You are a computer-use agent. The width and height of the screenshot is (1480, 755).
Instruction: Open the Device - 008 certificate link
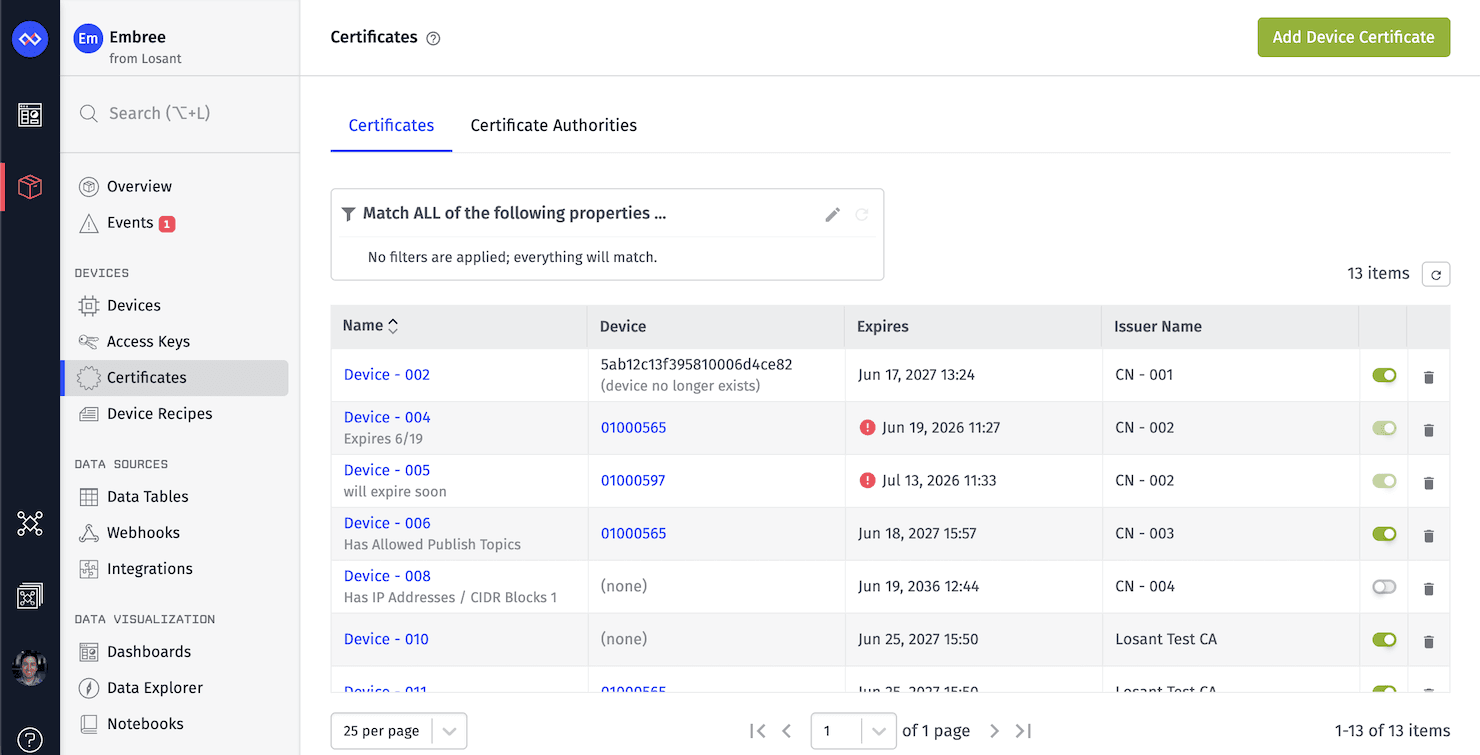(387, 577)
